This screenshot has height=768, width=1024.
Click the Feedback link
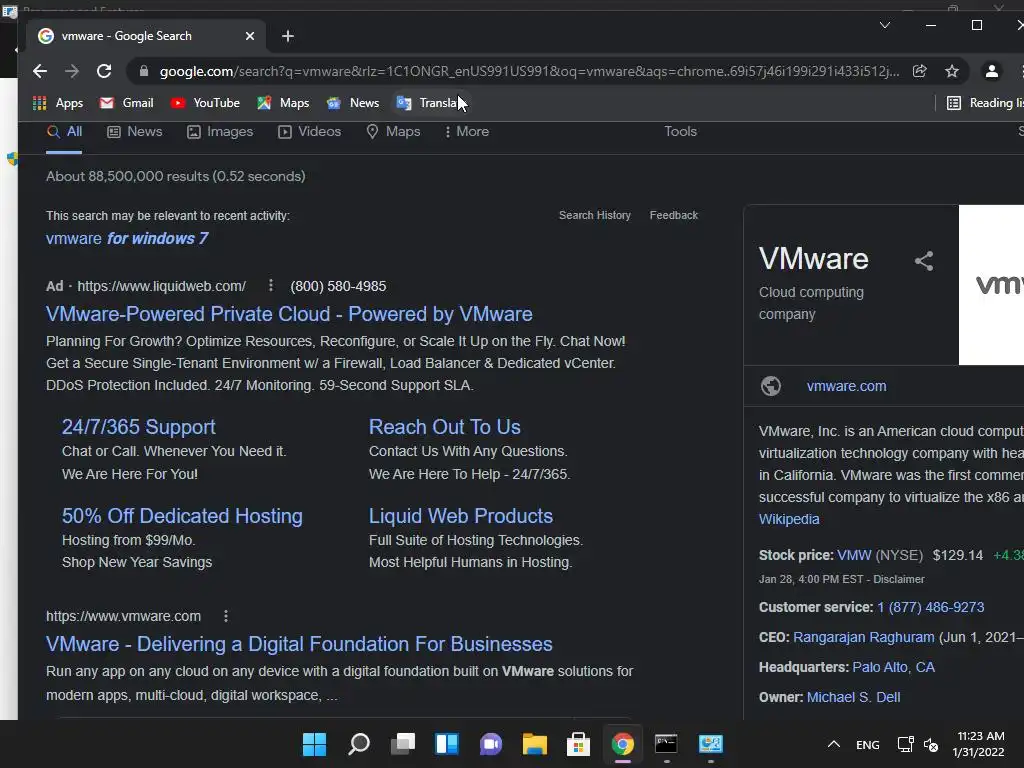[x=673, y=216]
